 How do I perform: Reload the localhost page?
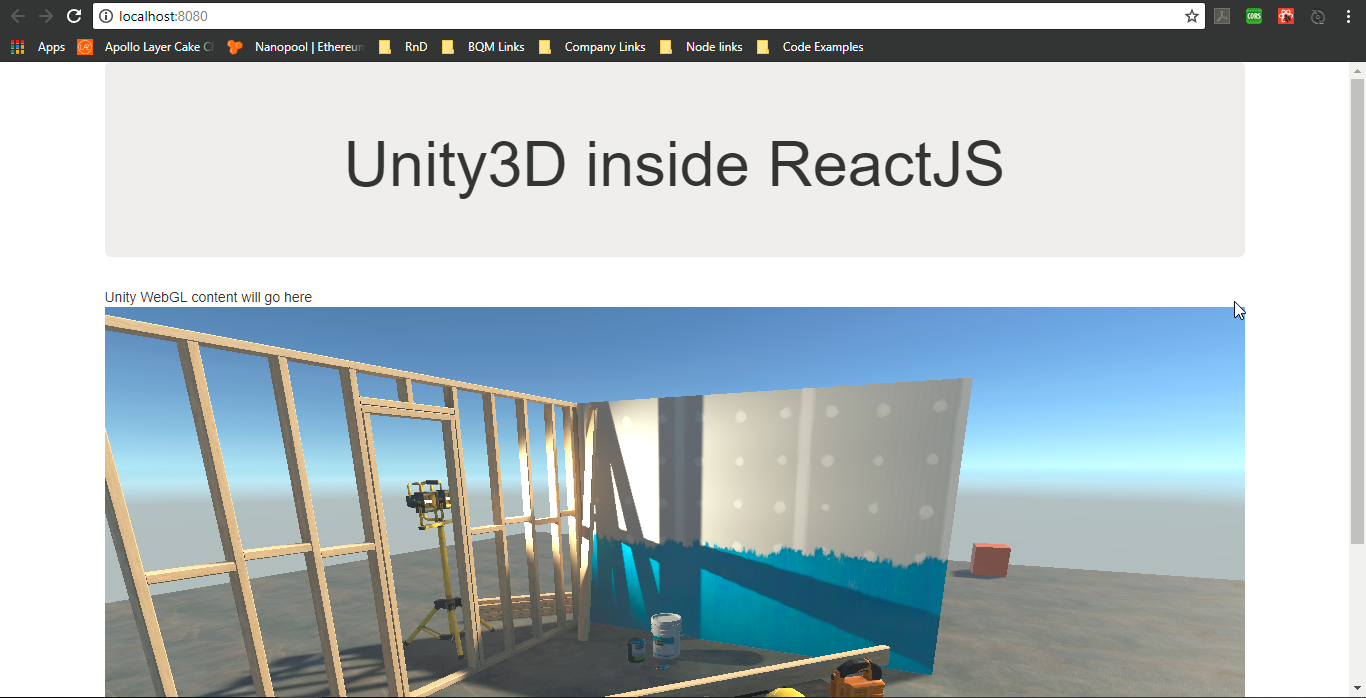pyautogui.click(x=74, y=16)
